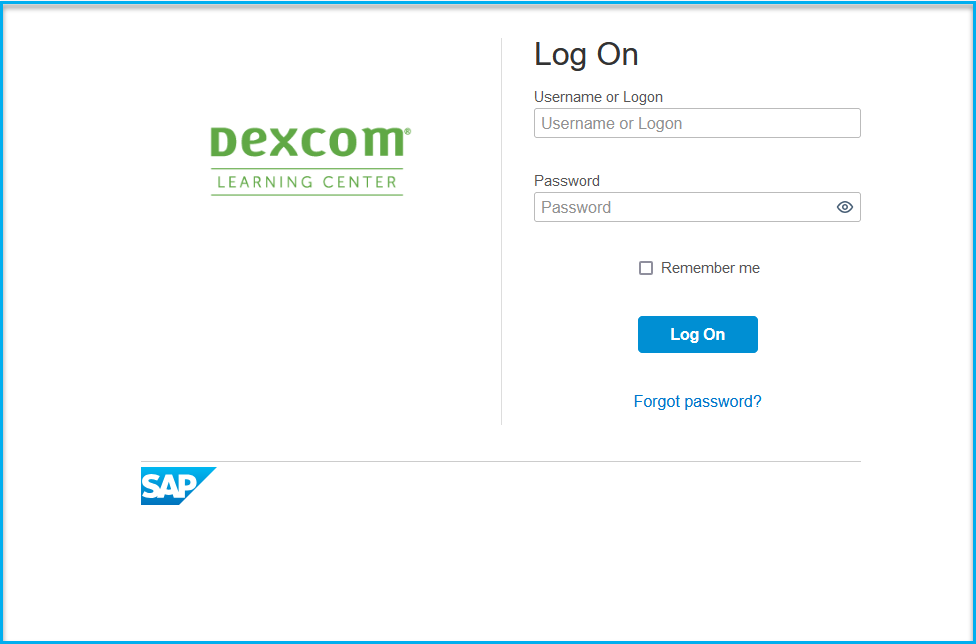Click the vertical divider beside the login form
Image resolution: width=976 pixels, height=644 pixels.
click(502, 231)
